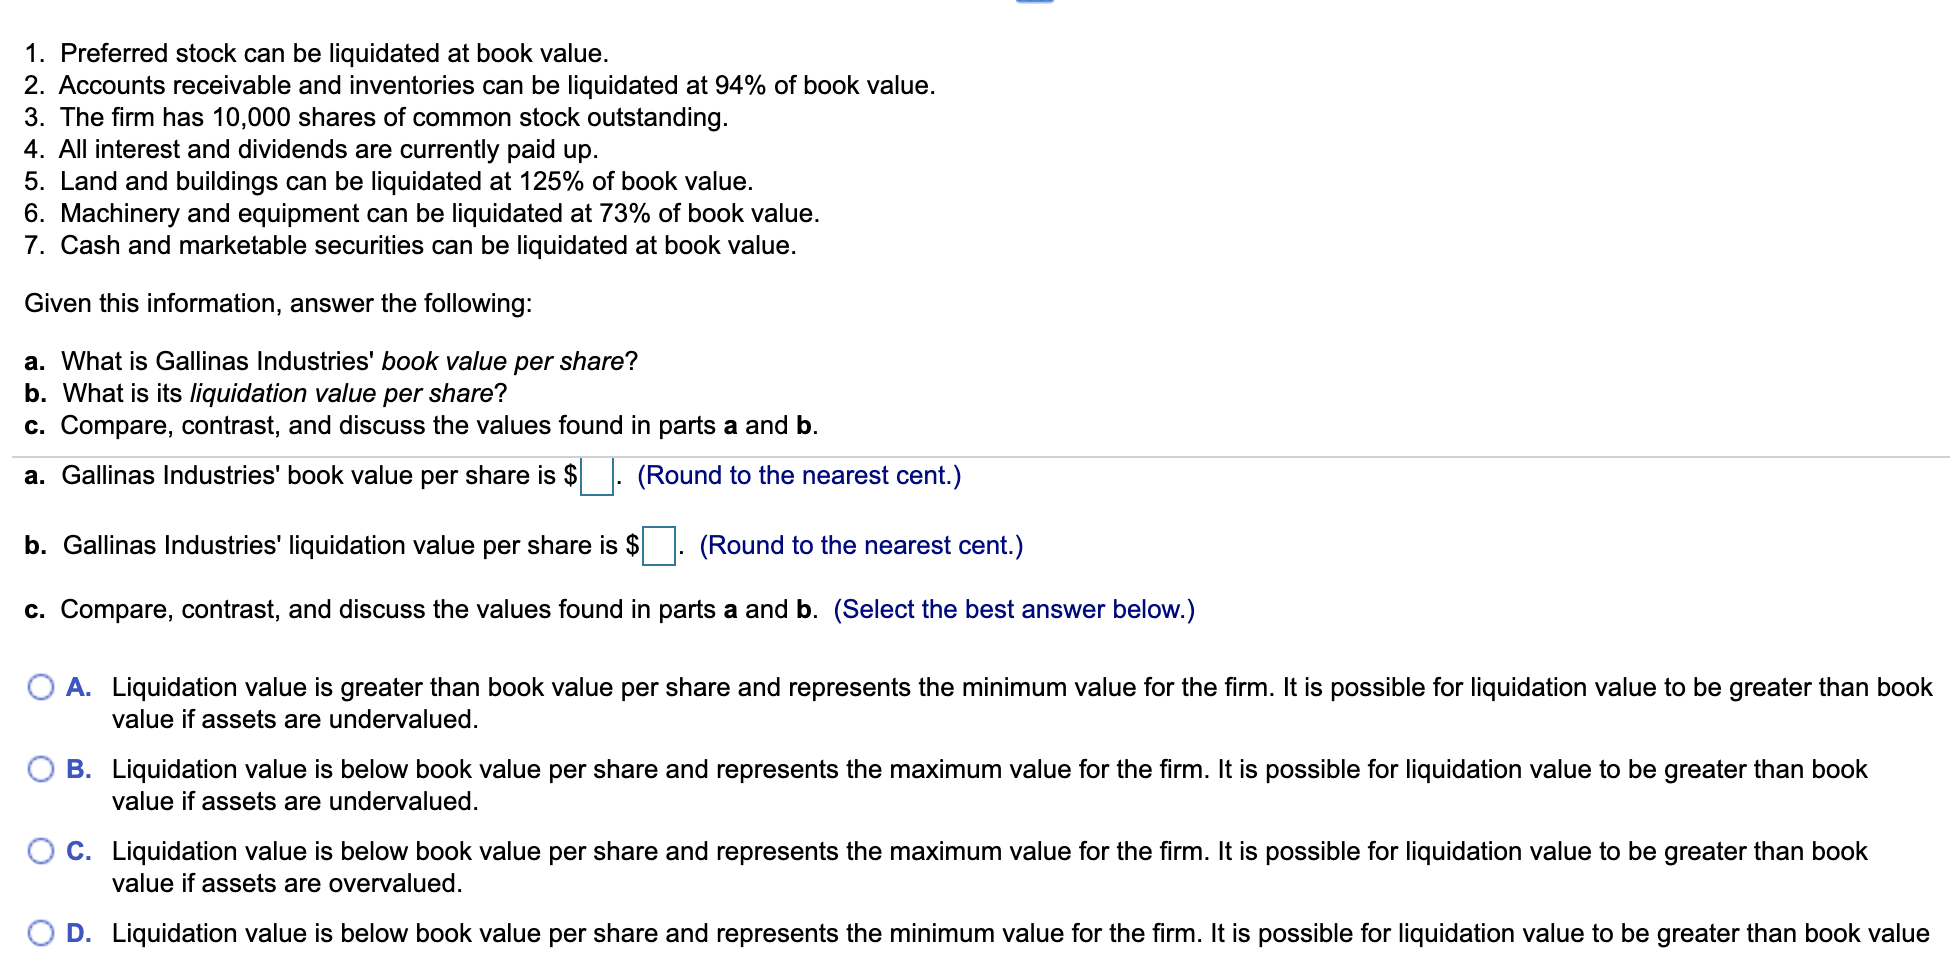
Task: Click the blue button at the top
Action: pos(1037,5)
